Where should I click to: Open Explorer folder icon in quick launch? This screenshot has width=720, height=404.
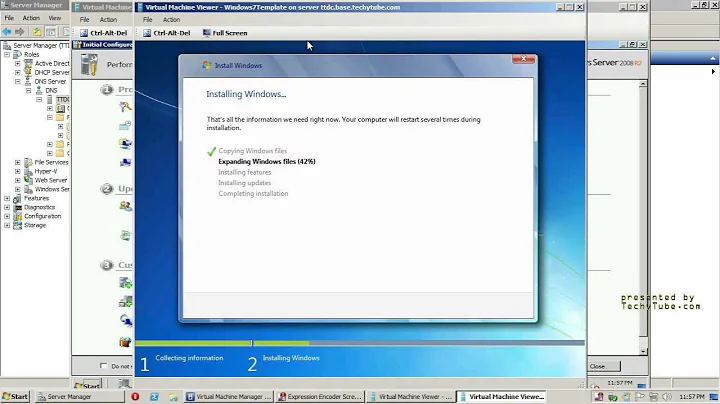pos(173,397)
